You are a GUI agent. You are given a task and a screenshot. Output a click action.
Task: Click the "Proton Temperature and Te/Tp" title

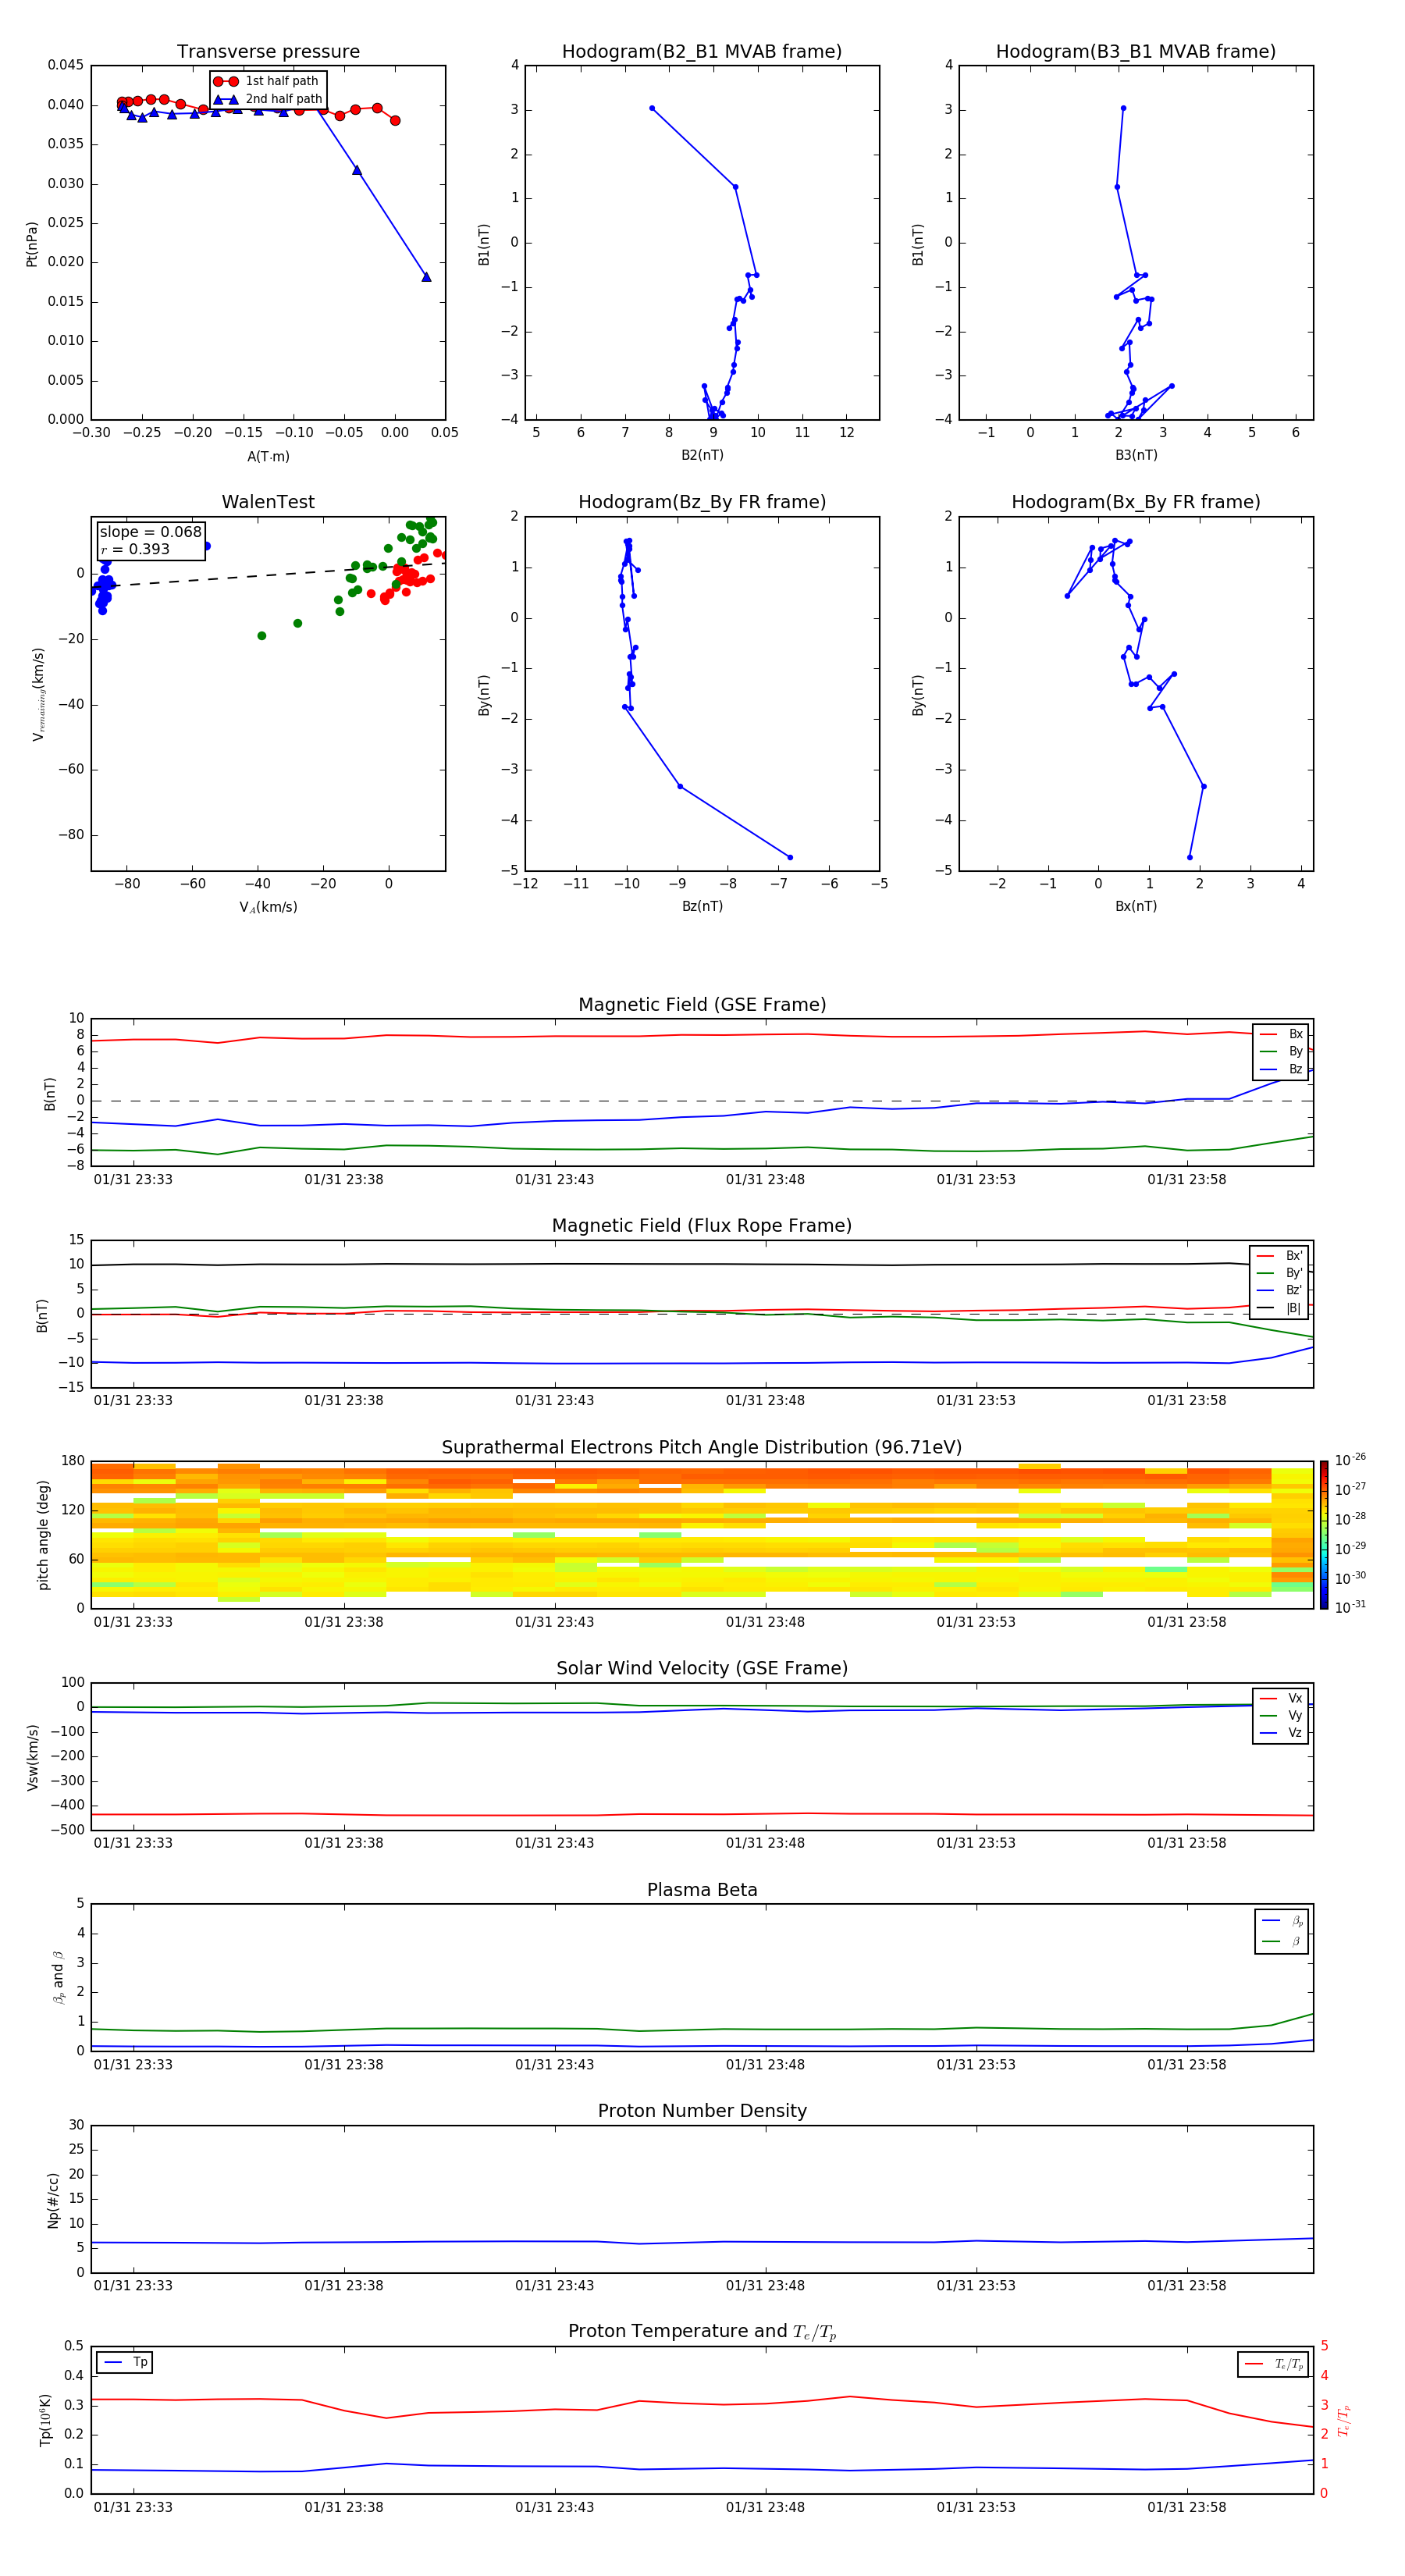pos(702,2332)
